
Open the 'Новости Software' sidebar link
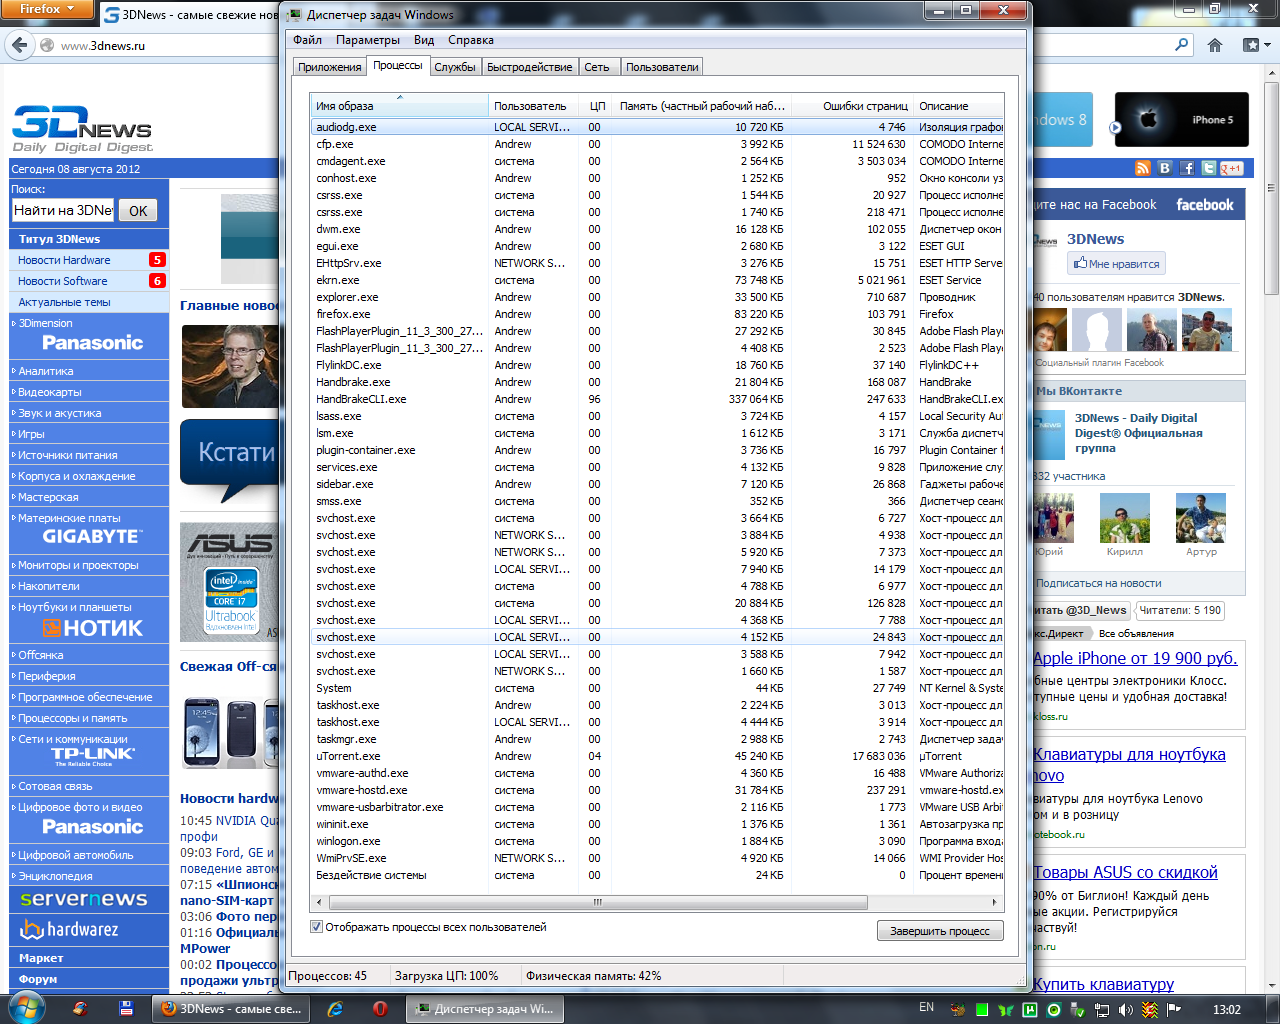pos(62,281)
